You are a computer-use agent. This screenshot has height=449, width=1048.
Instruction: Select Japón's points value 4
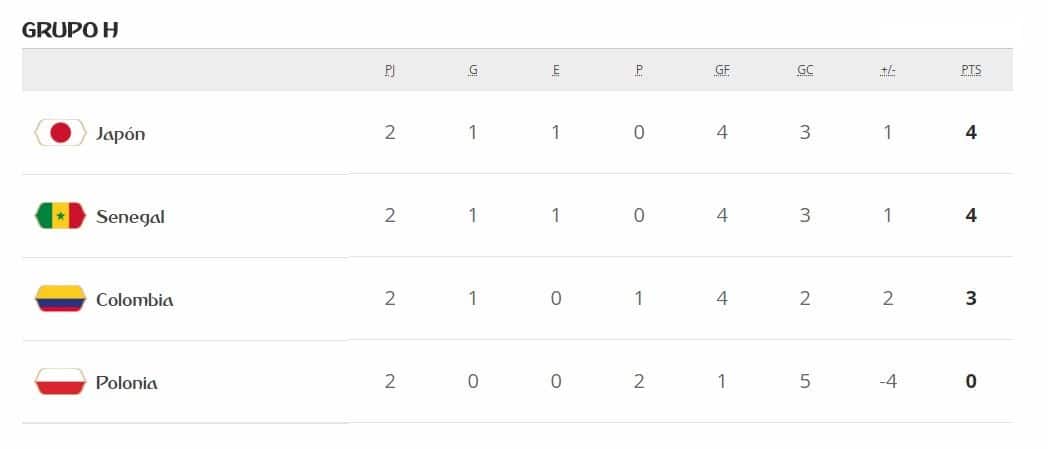pos(971,132)
